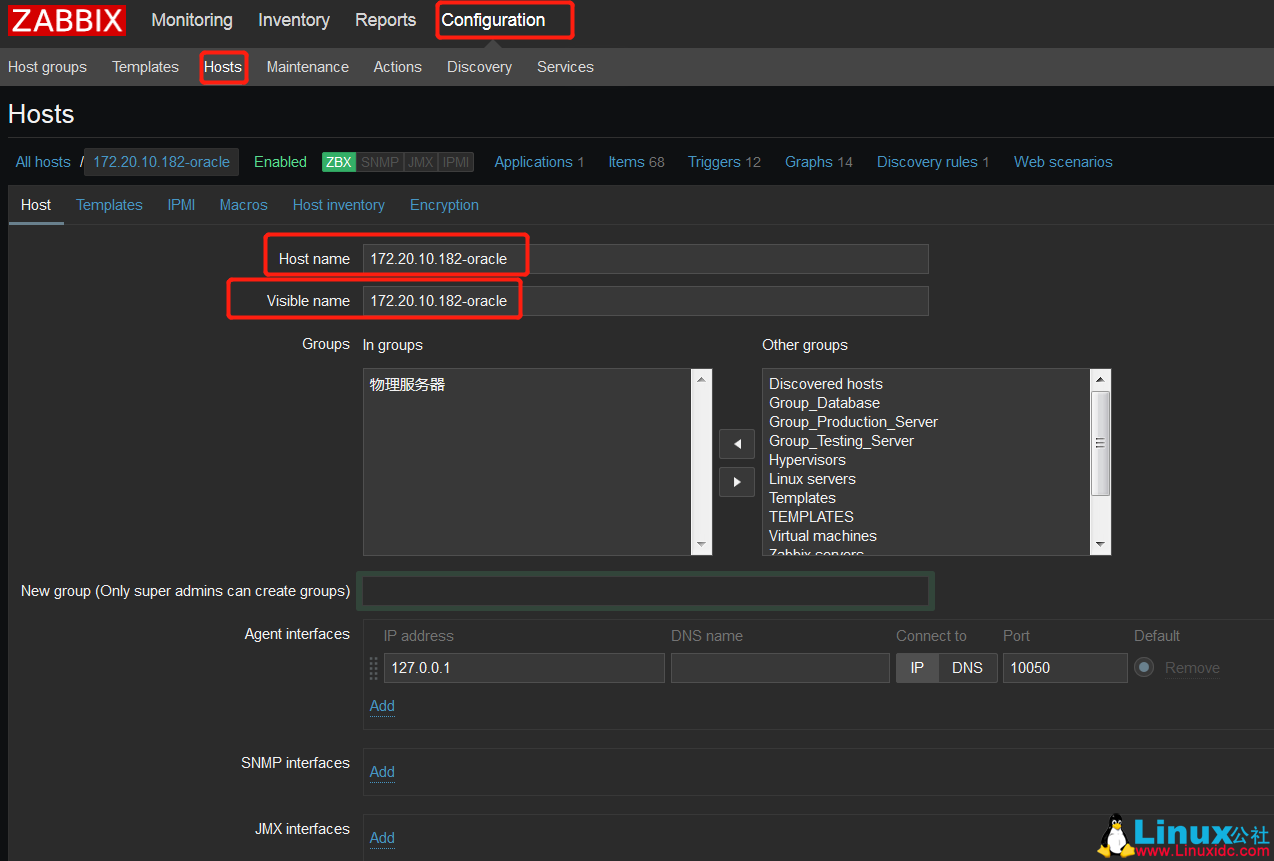The height and width of the screenshot is (861, 1274).
Task: Click the IPMI availability indicator
Action: coord(456,161)
